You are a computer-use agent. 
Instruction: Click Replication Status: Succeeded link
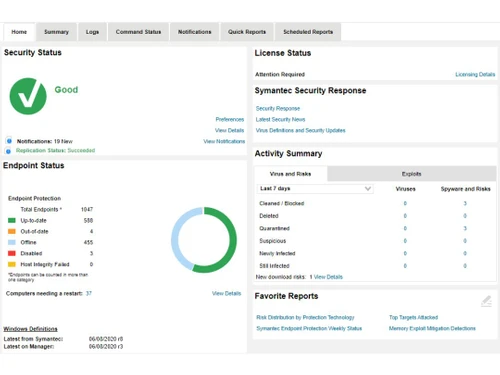click(55, 150)
